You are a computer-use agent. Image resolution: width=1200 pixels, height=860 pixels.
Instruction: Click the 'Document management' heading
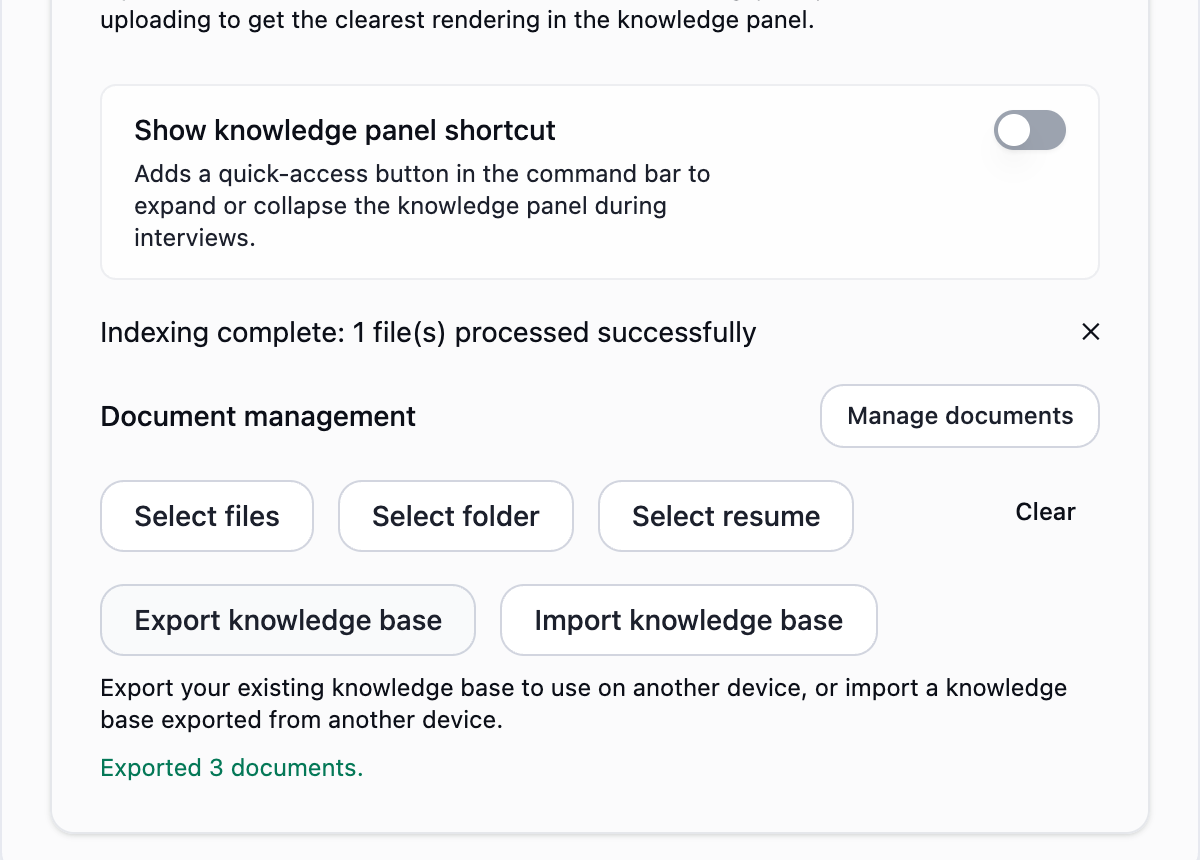point(258,416)
